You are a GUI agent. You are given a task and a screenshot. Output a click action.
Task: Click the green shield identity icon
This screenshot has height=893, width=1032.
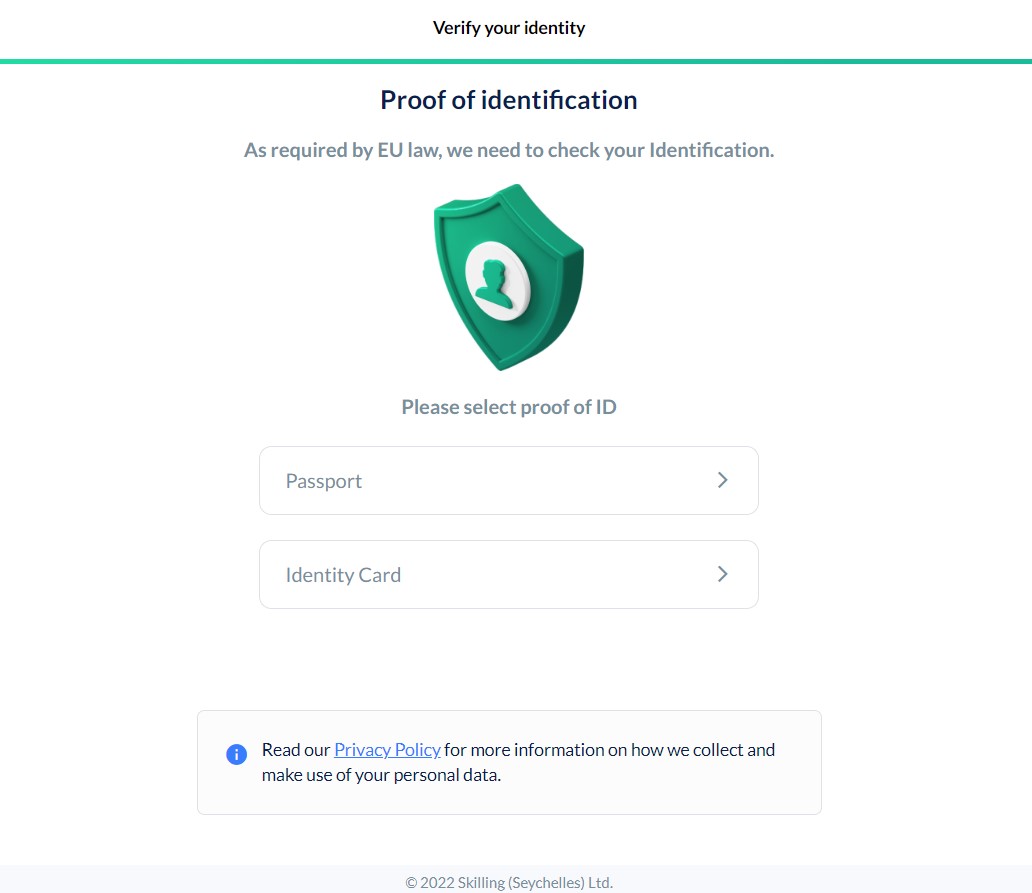[x=509, y=277]
